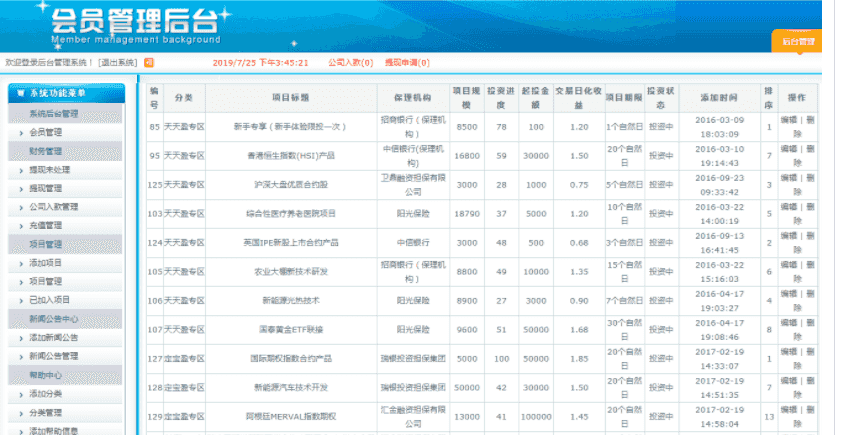Click the 卫鼎融资担保有限公司 cell
The width and height of the screenshot is (842, 435).
tap(413, 185)
